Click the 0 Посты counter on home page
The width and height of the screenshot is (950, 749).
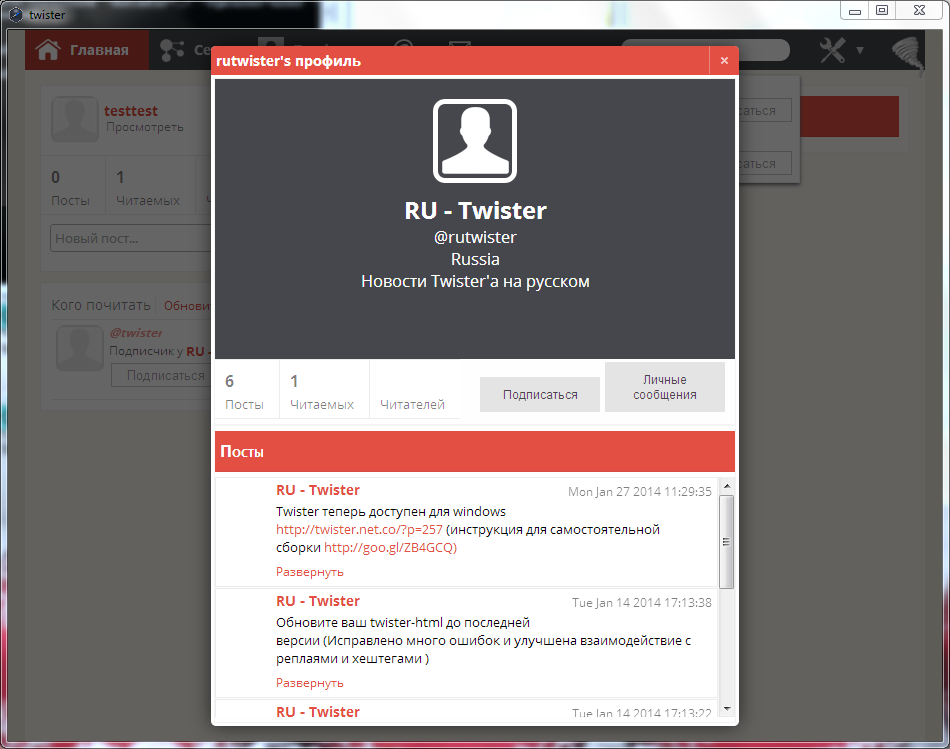pyautogui.click(x=70, y=188)
